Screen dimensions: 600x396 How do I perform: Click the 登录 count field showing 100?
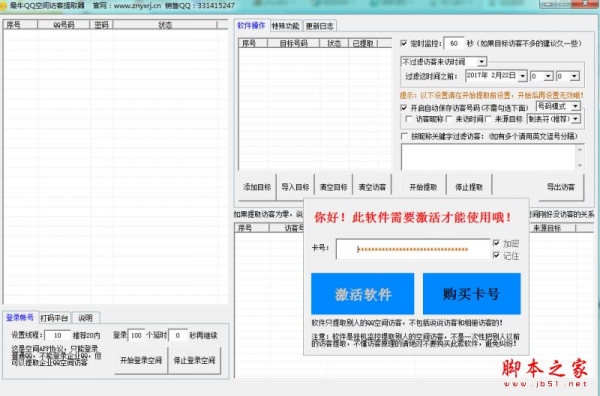[136, 335]
